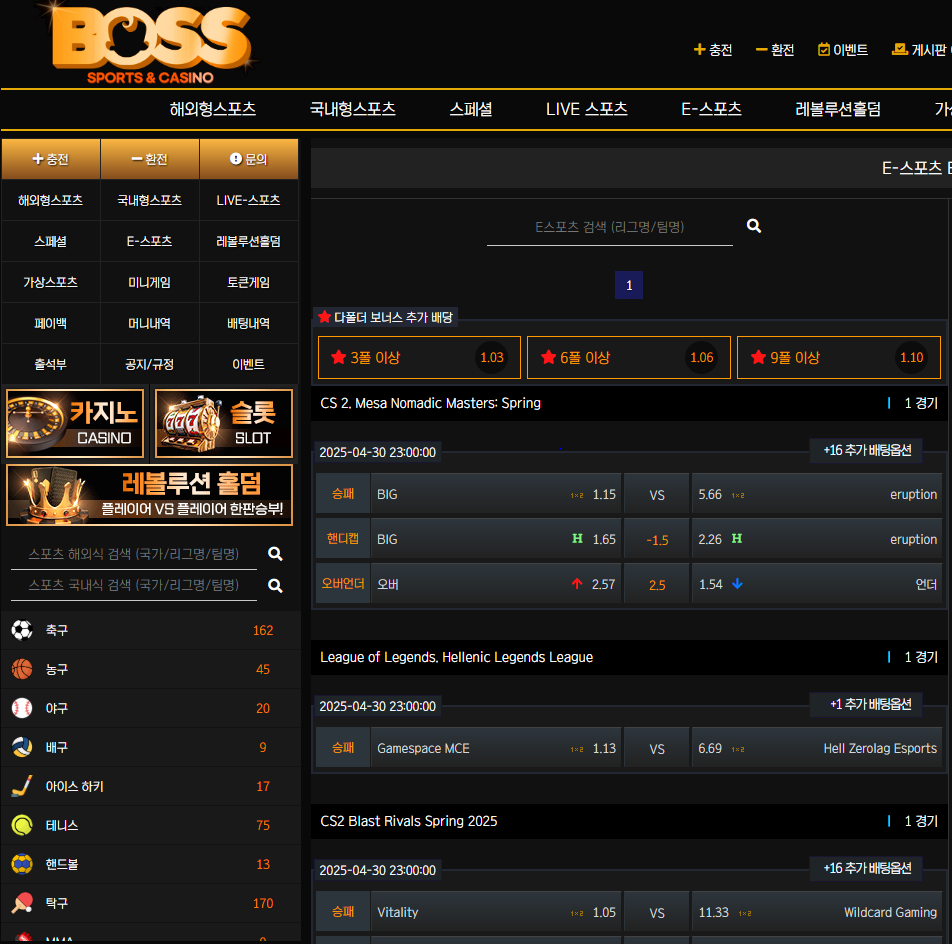Open the LIVE 스포츠 top menu
This screenshot has height=944, width=952.
pos(586,109)
